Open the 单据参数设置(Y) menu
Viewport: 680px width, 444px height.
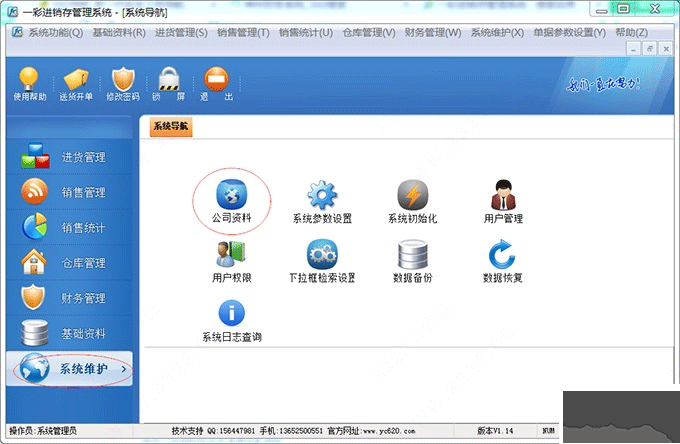click(569, 33)
